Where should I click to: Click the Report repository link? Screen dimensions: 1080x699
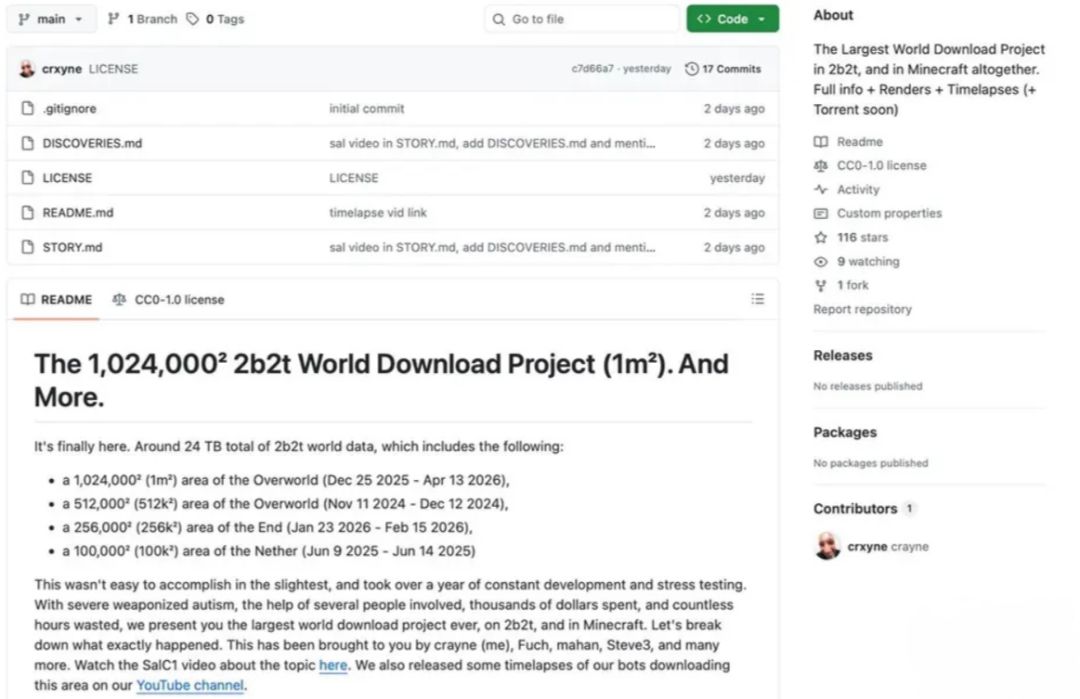coord(862,309)
